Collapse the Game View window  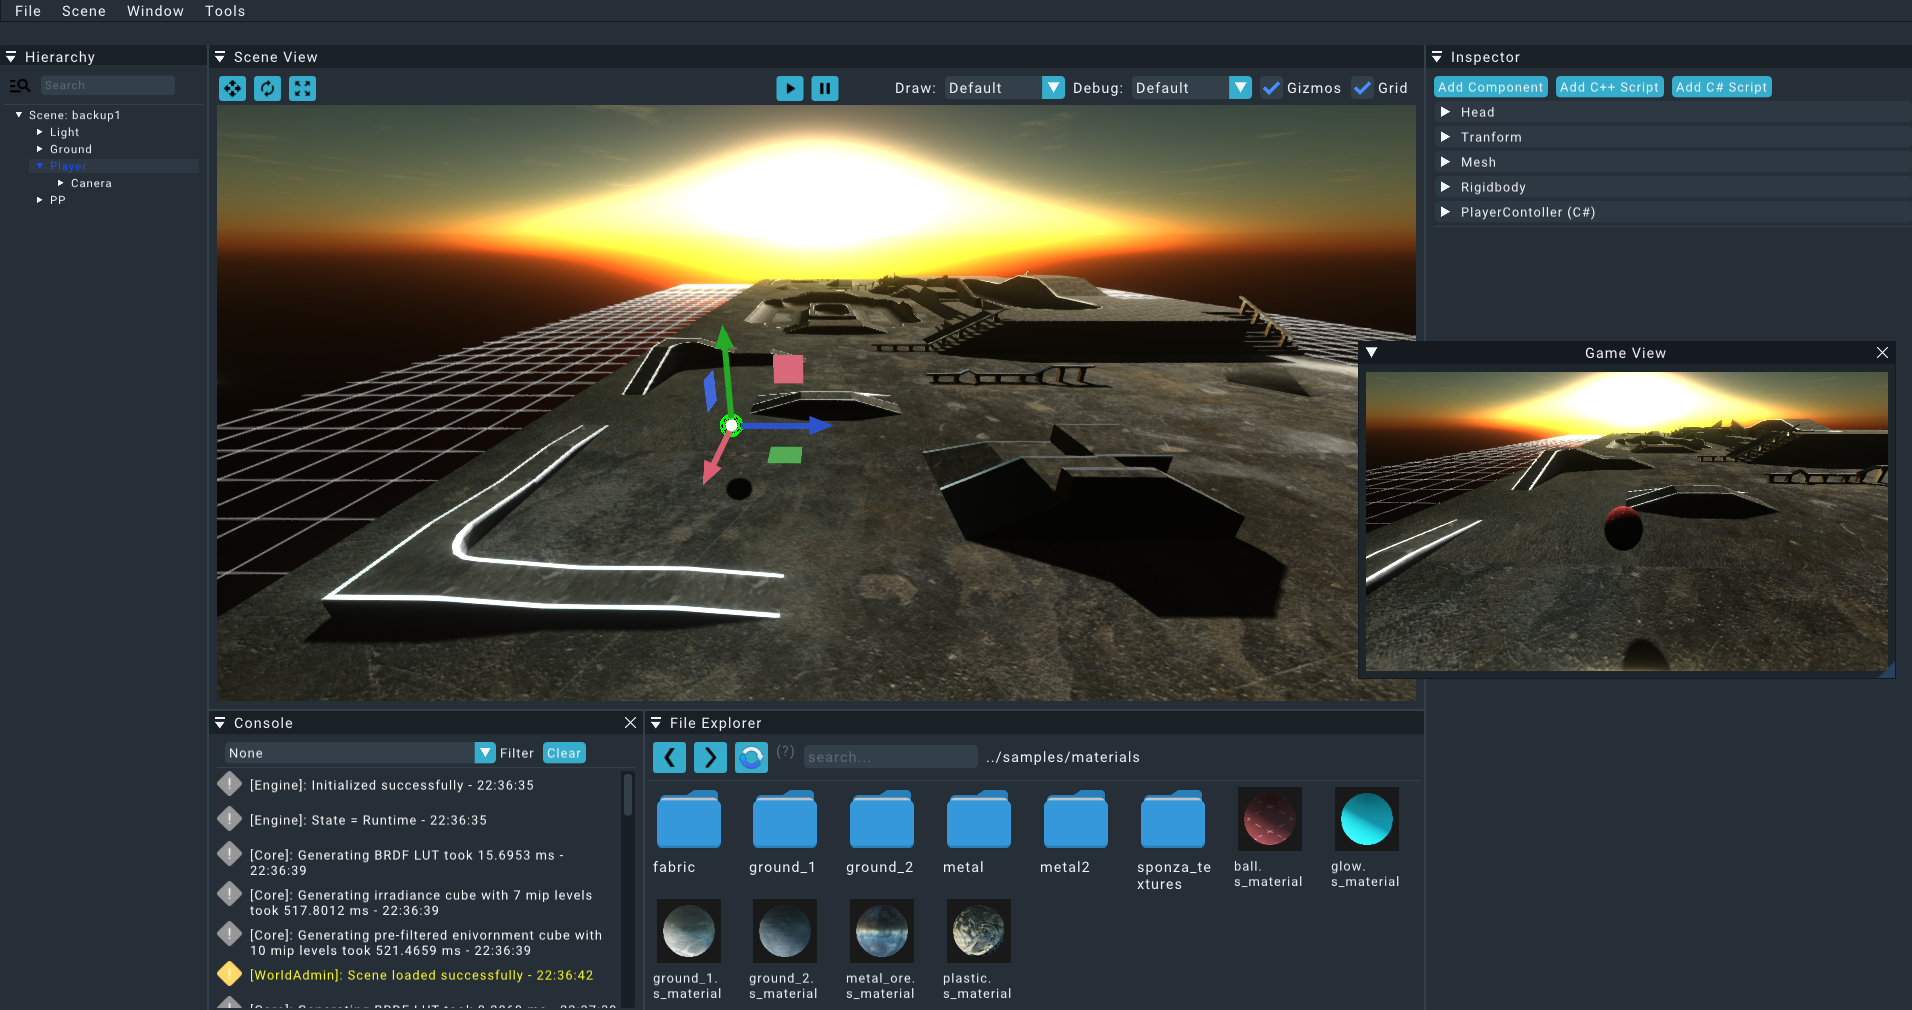coord(1372,352)
